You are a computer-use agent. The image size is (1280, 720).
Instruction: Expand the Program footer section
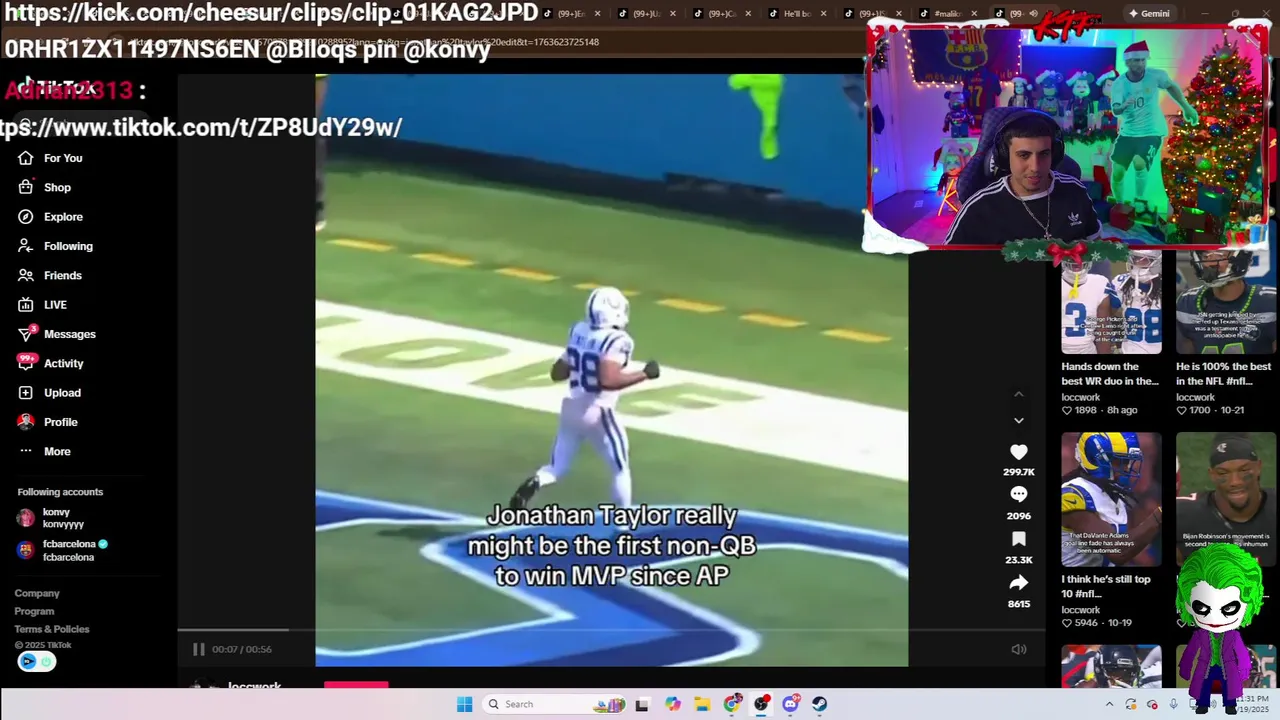click(x=34, y=611)
